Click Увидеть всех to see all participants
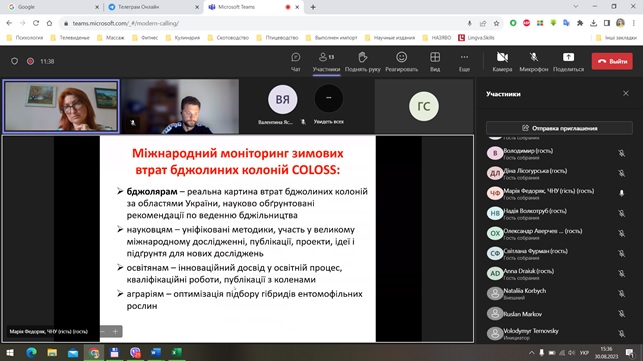Screen dimensions: 643x361 coord(328,105)
